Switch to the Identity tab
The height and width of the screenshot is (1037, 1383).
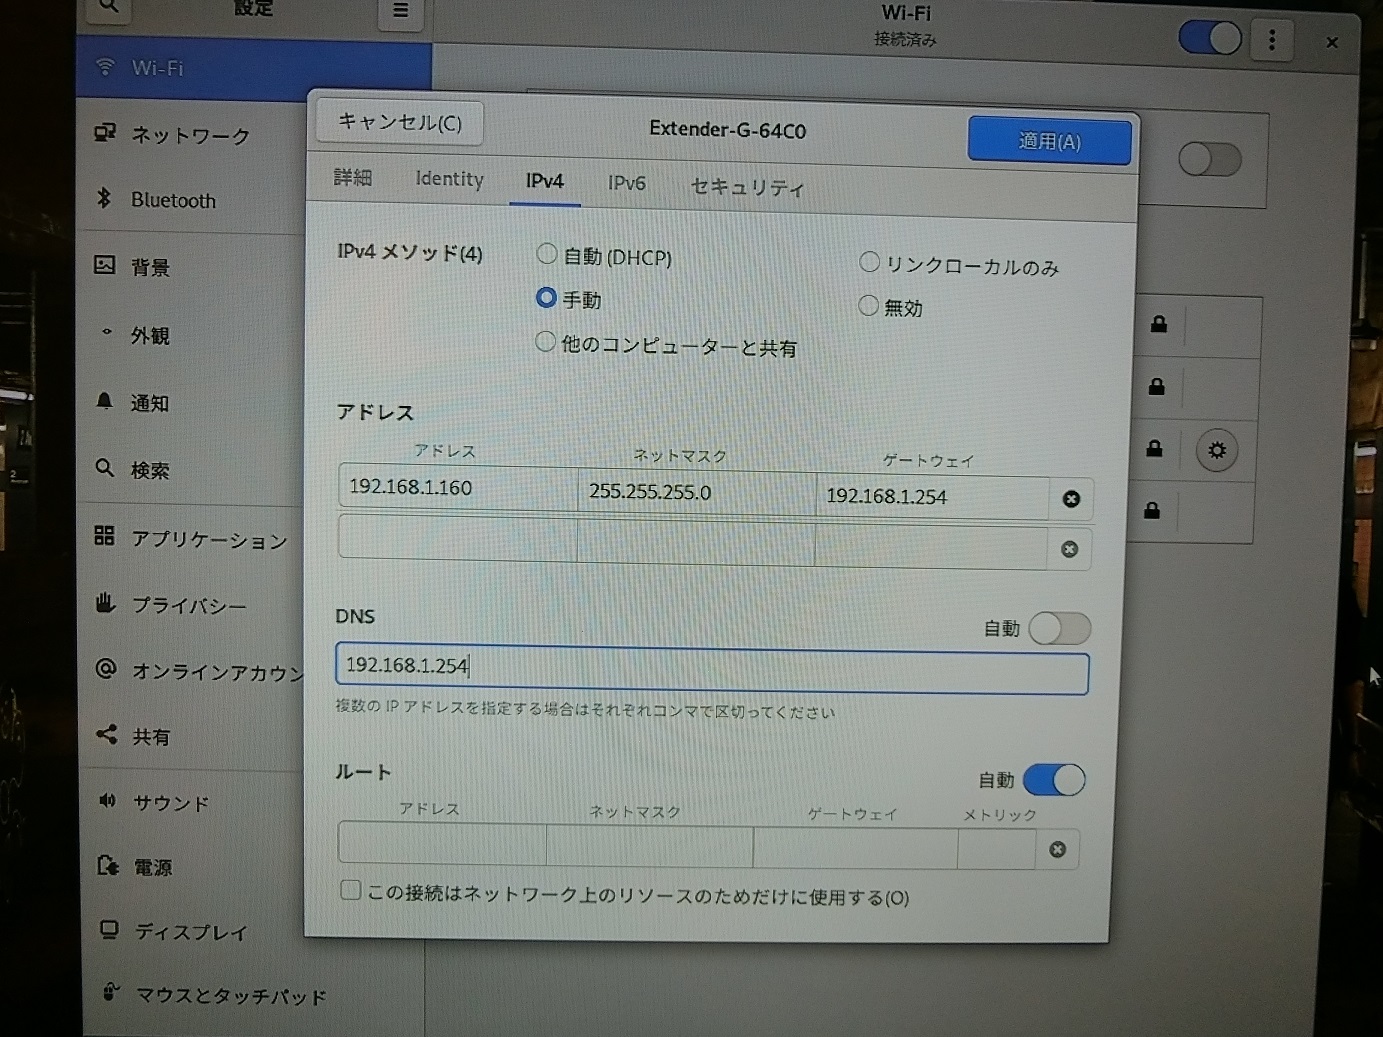tap(449, 179)
